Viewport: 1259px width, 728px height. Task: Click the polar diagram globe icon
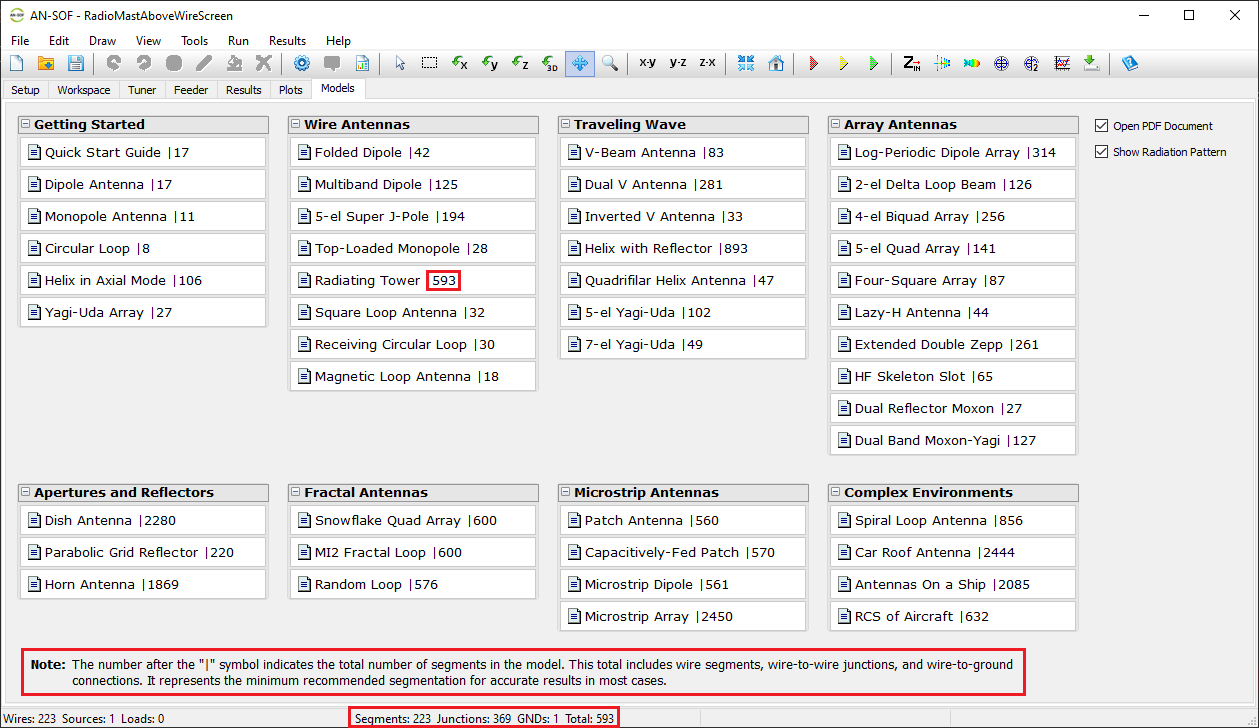coord(1002,63)
